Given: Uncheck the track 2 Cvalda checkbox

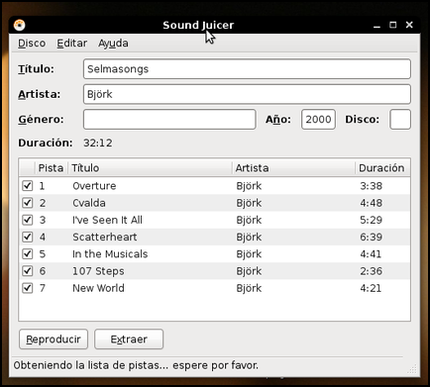Looking at the screenshot, I should (x=27, y=203).
